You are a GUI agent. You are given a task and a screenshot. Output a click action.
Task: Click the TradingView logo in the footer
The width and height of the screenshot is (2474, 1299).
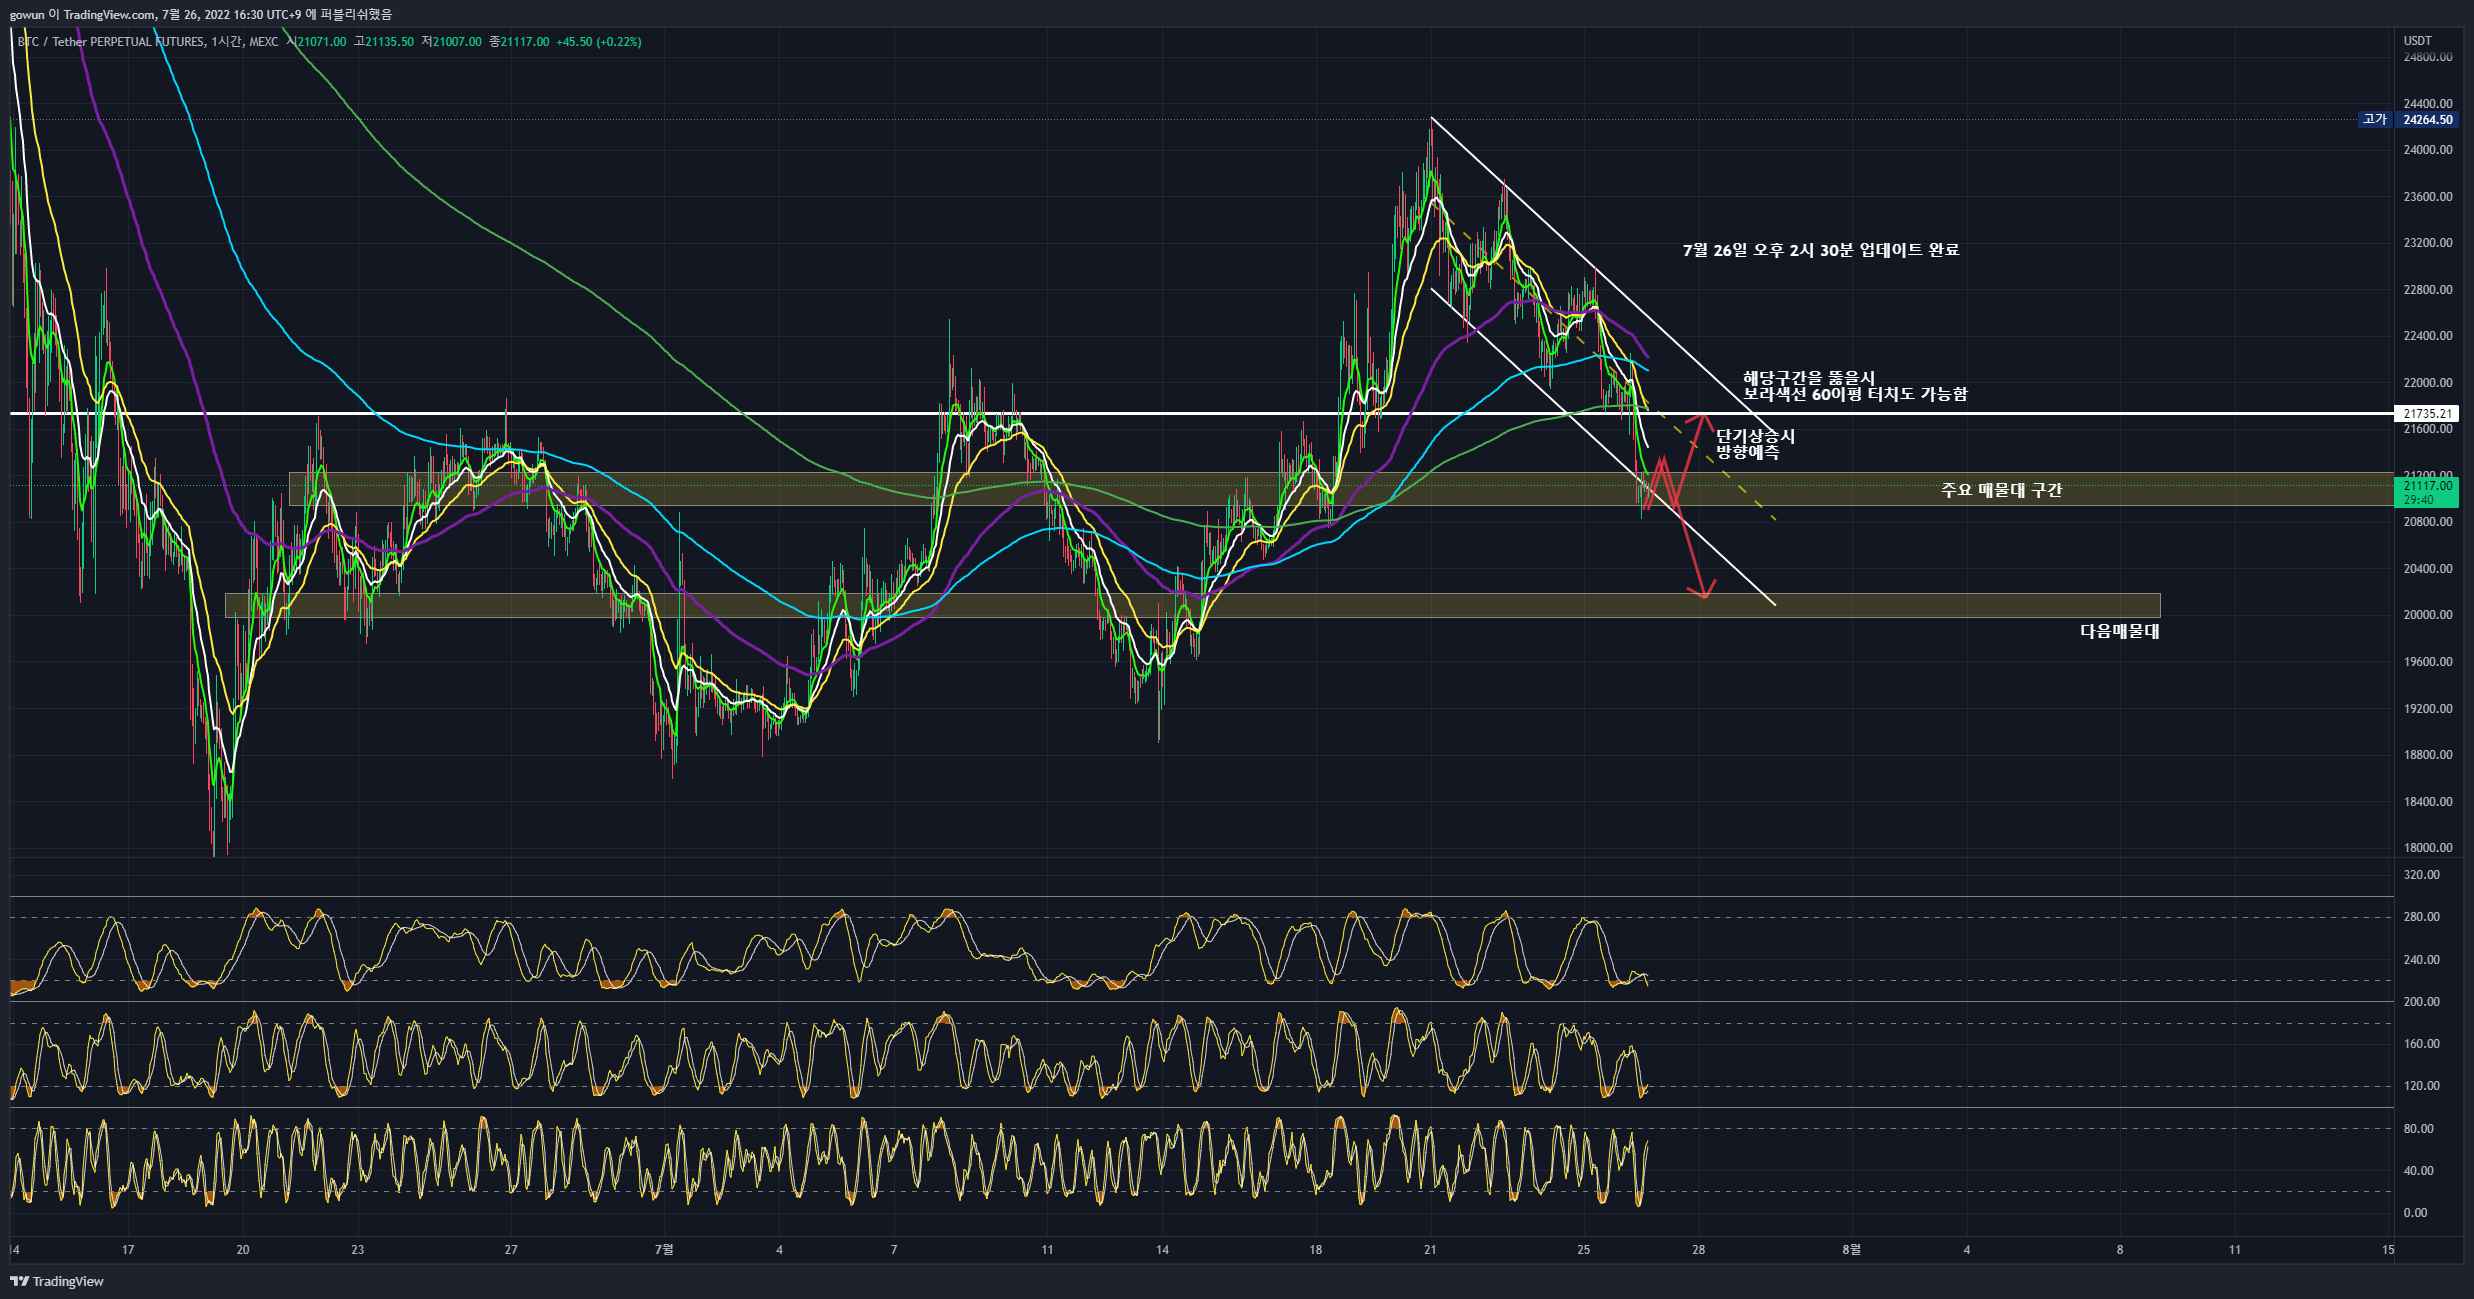pyautogui.click(x=57, y=1281)
